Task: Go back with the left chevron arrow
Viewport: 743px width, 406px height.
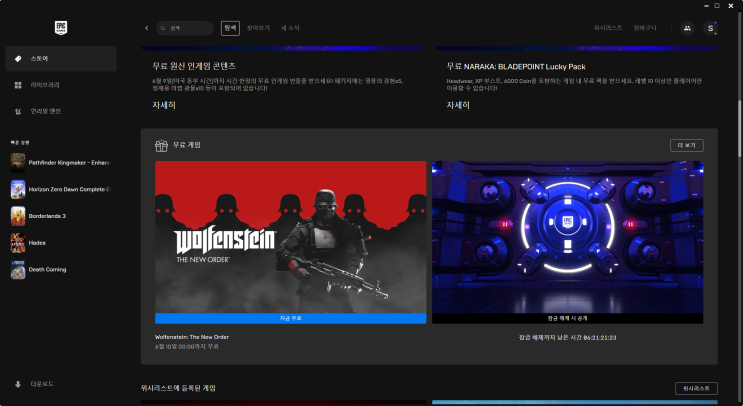Action: tap(146, 28)
